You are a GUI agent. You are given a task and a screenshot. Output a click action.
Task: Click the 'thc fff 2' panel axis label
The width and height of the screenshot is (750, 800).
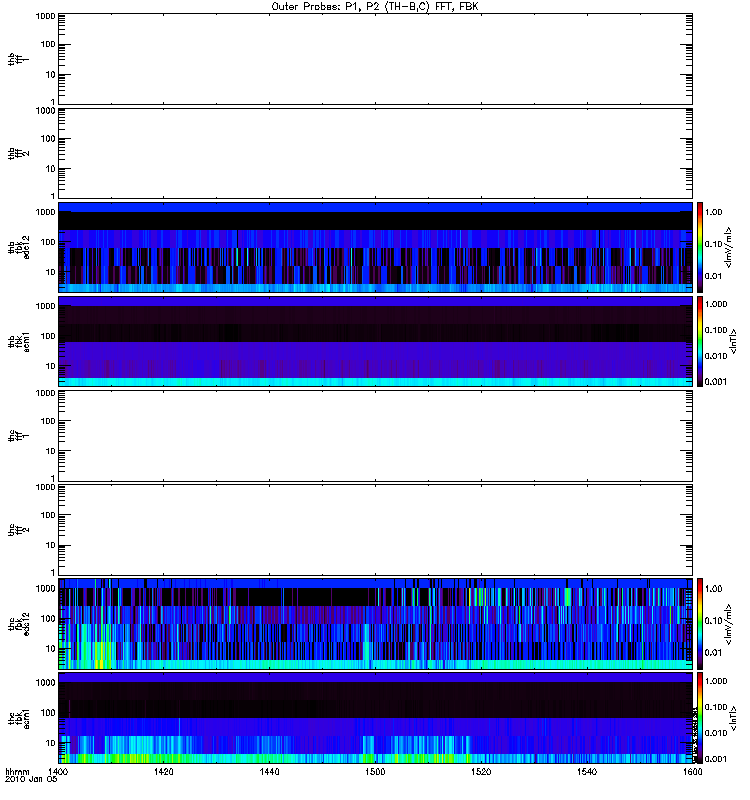(18, 530)
